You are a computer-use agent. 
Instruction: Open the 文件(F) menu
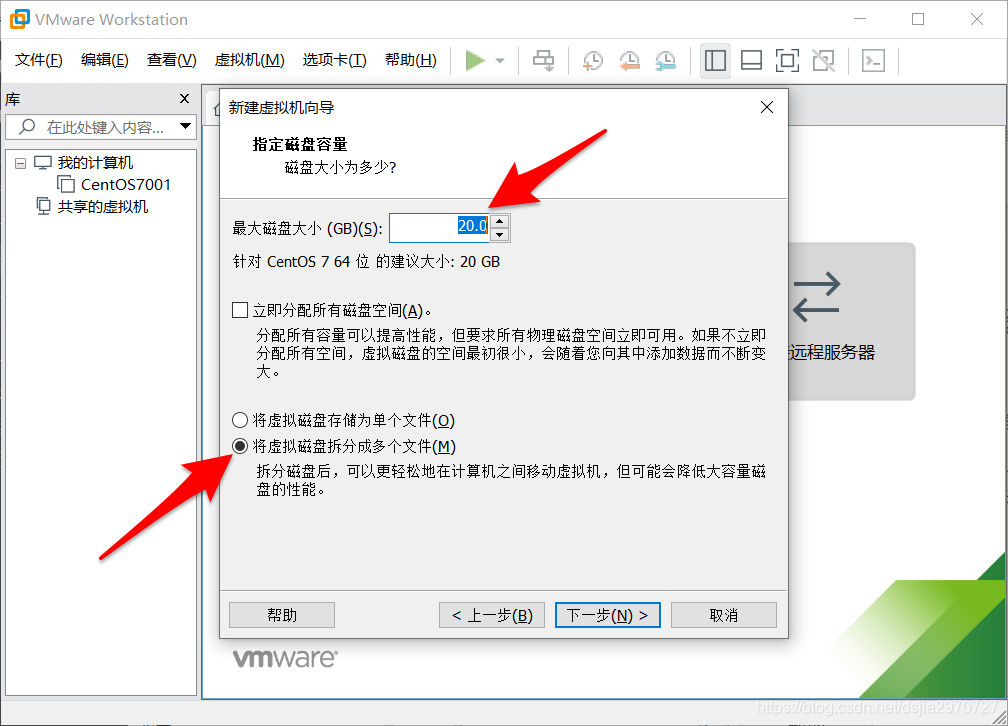(x=39, y=60)
